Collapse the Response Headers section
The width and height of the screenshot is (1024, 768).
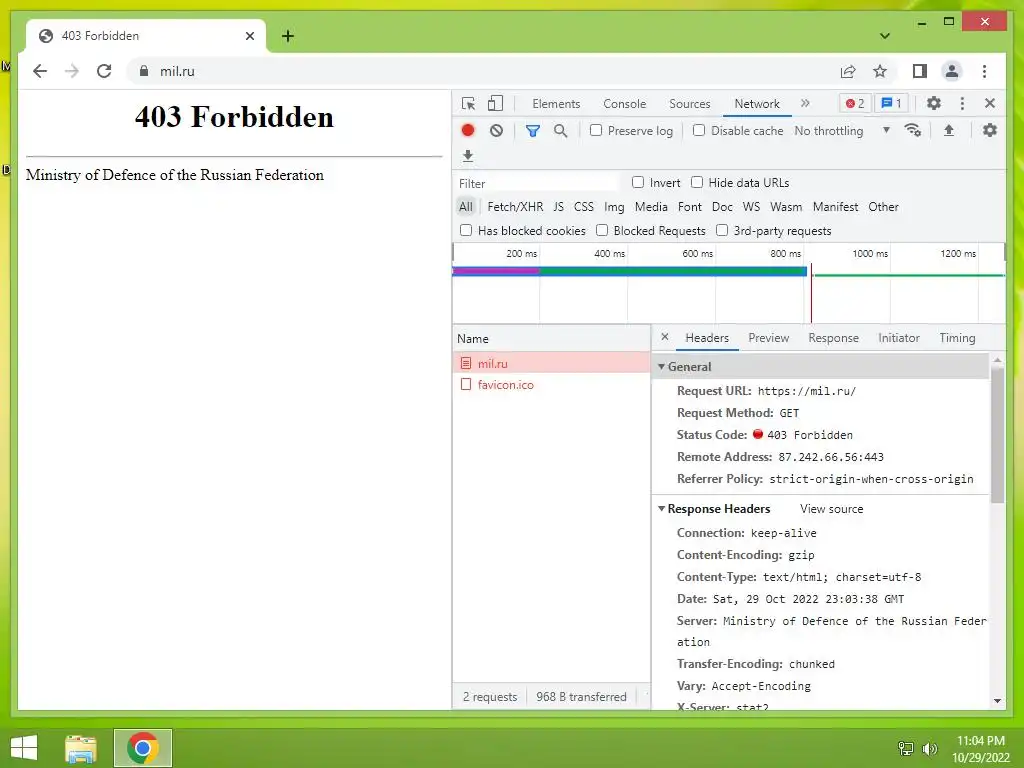coord(662,508)
